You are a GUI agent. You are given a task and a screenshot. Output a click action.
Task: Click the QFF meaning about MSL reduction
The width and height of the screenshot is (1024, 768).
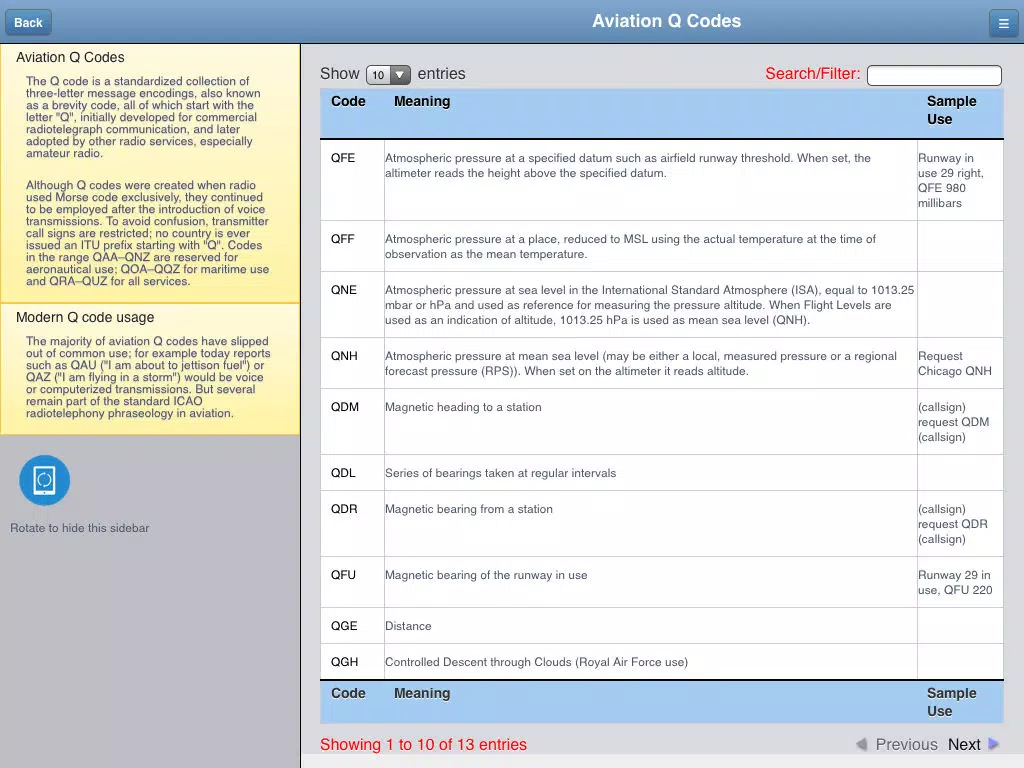click(x=630, y=246)
